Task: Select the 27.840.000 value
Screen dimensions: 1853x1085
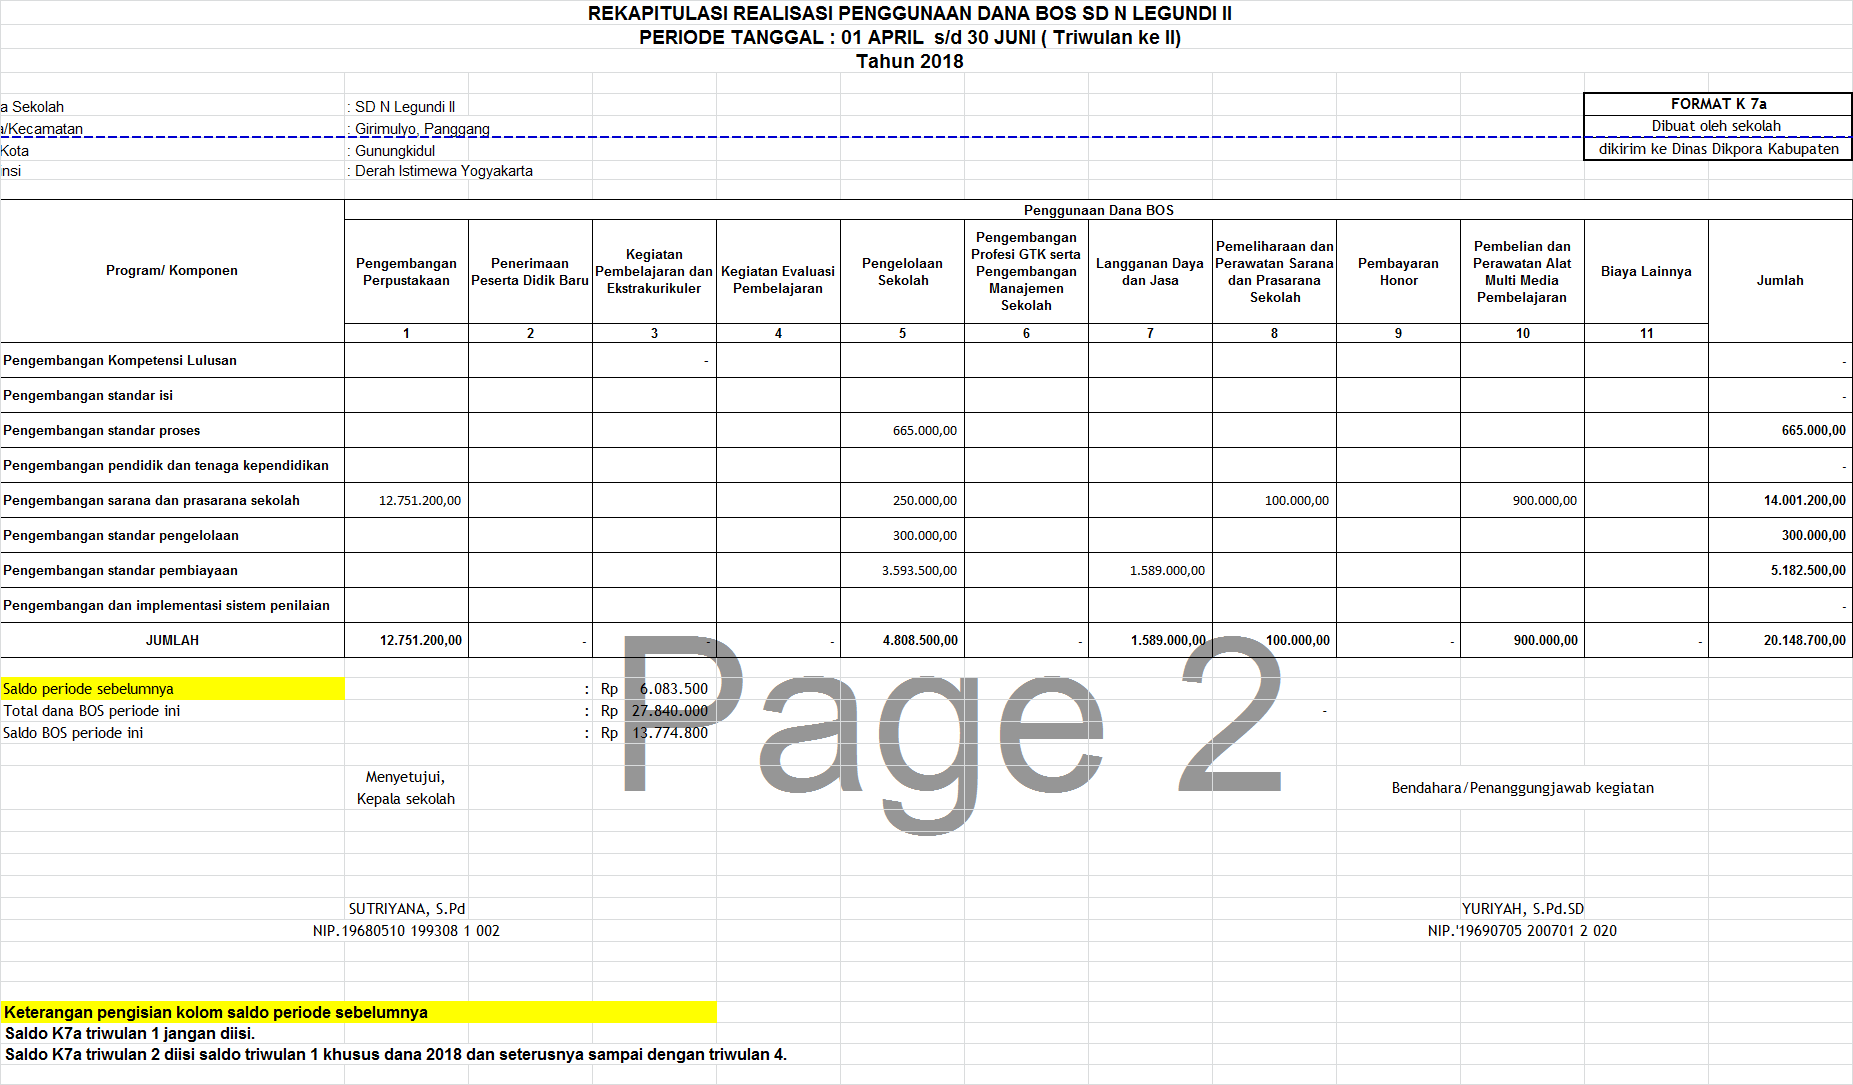Action: pos(669,711)
